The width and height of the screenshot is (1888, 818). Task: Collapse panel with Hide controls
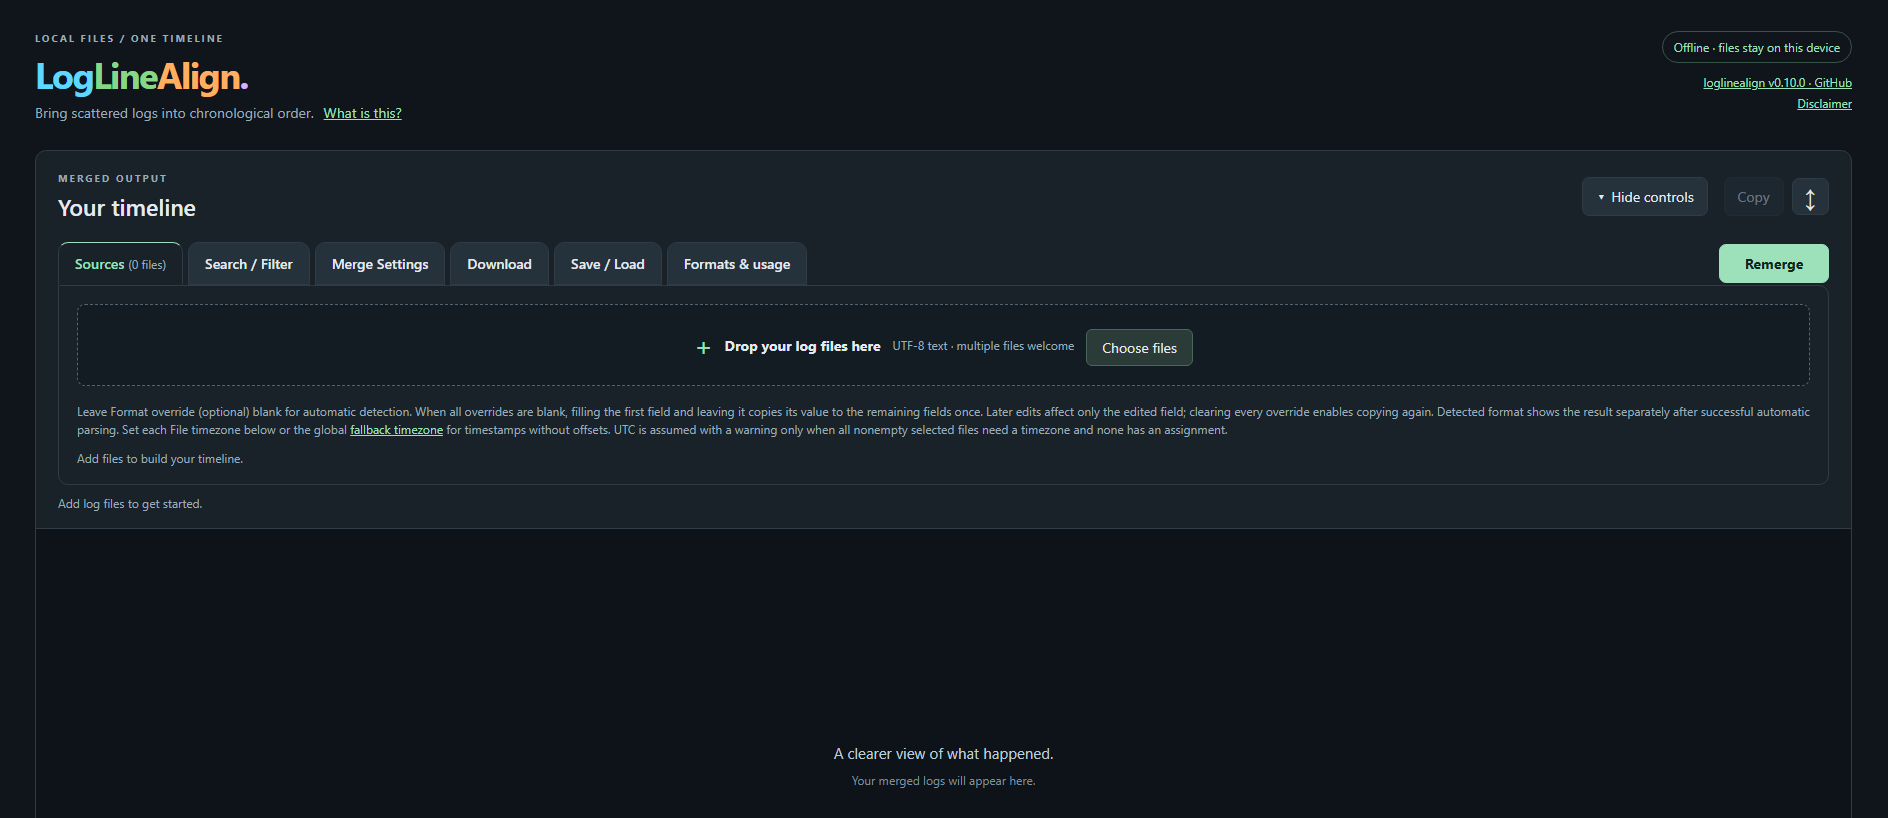pyautogui.click(x=1645, y=197)
